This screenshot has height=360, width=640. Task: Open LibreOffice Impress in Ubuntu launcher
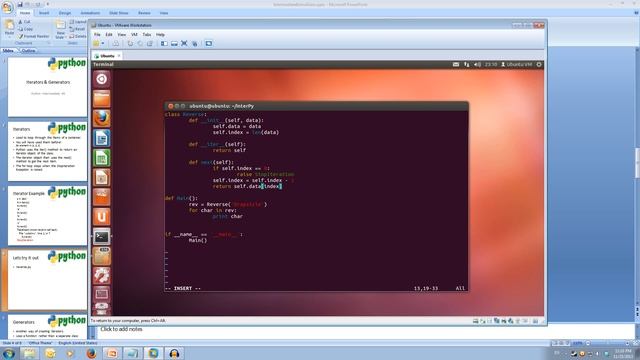(102, 177)
